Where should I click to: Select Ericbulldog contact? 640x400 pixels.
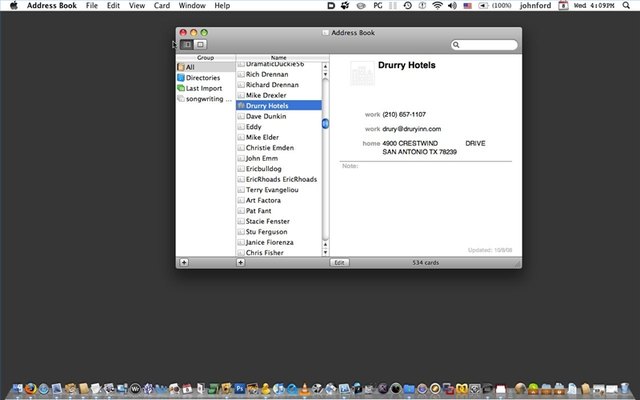click(x=279, y=169)
